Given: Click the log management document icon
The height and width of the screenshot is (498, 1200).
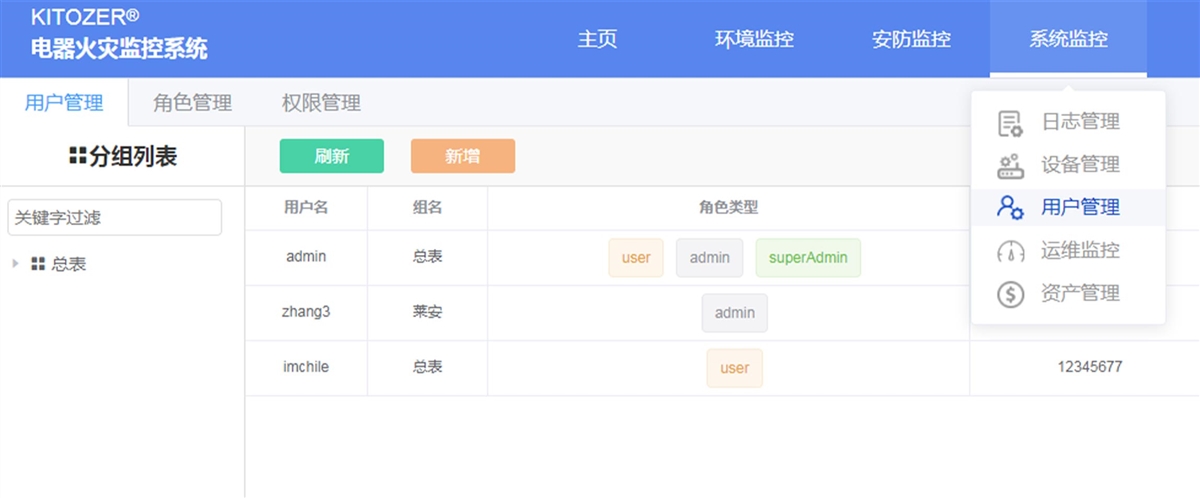Looking at the screenshot, I should pyautogui.click(x=1010, y=123).
